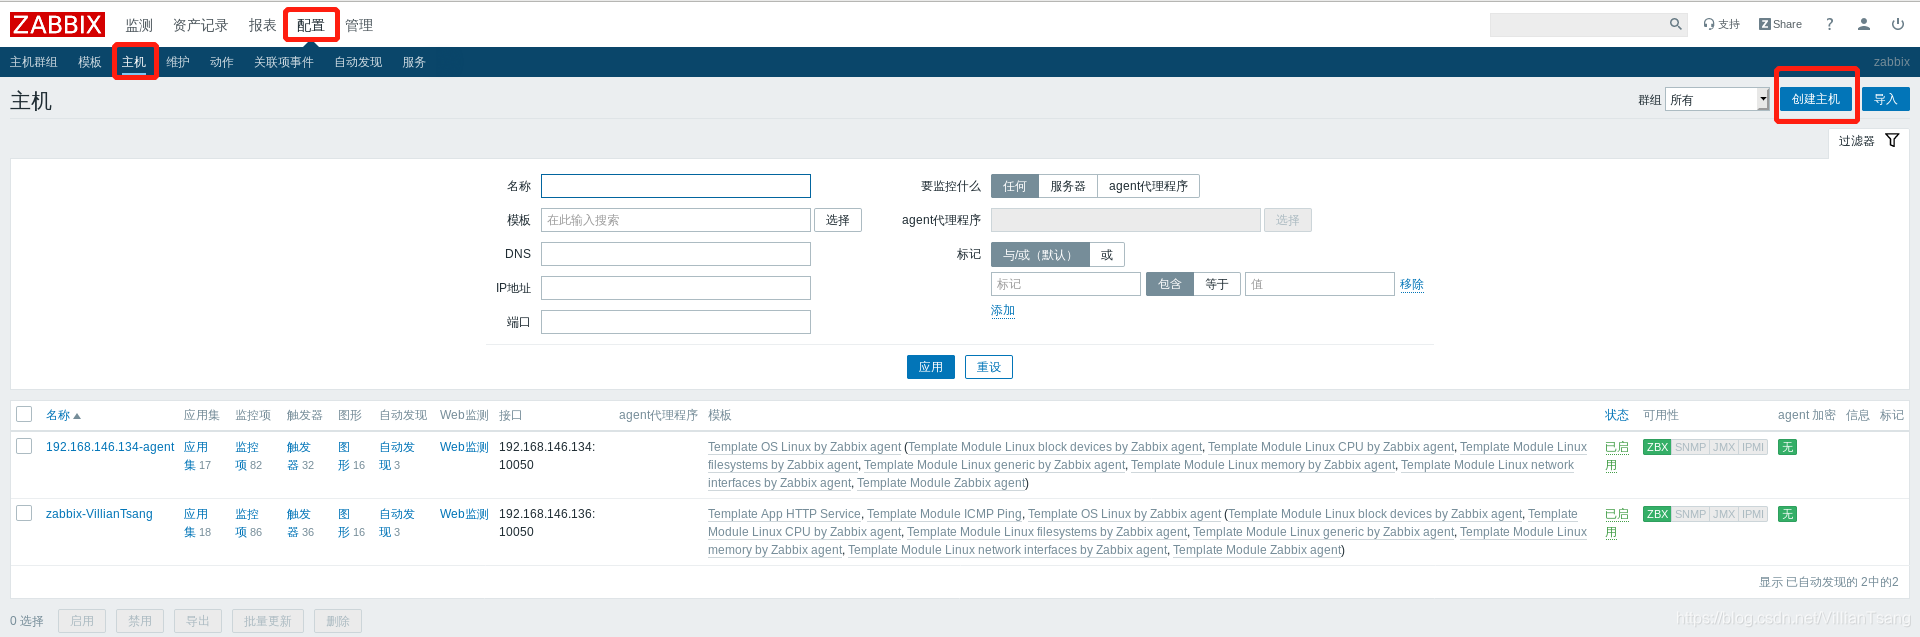Choose 服务器 monitoring option
Image resolution: width=1920 pixels, height=637 pixels.
pyautogui.click(x=1067, y=186)
